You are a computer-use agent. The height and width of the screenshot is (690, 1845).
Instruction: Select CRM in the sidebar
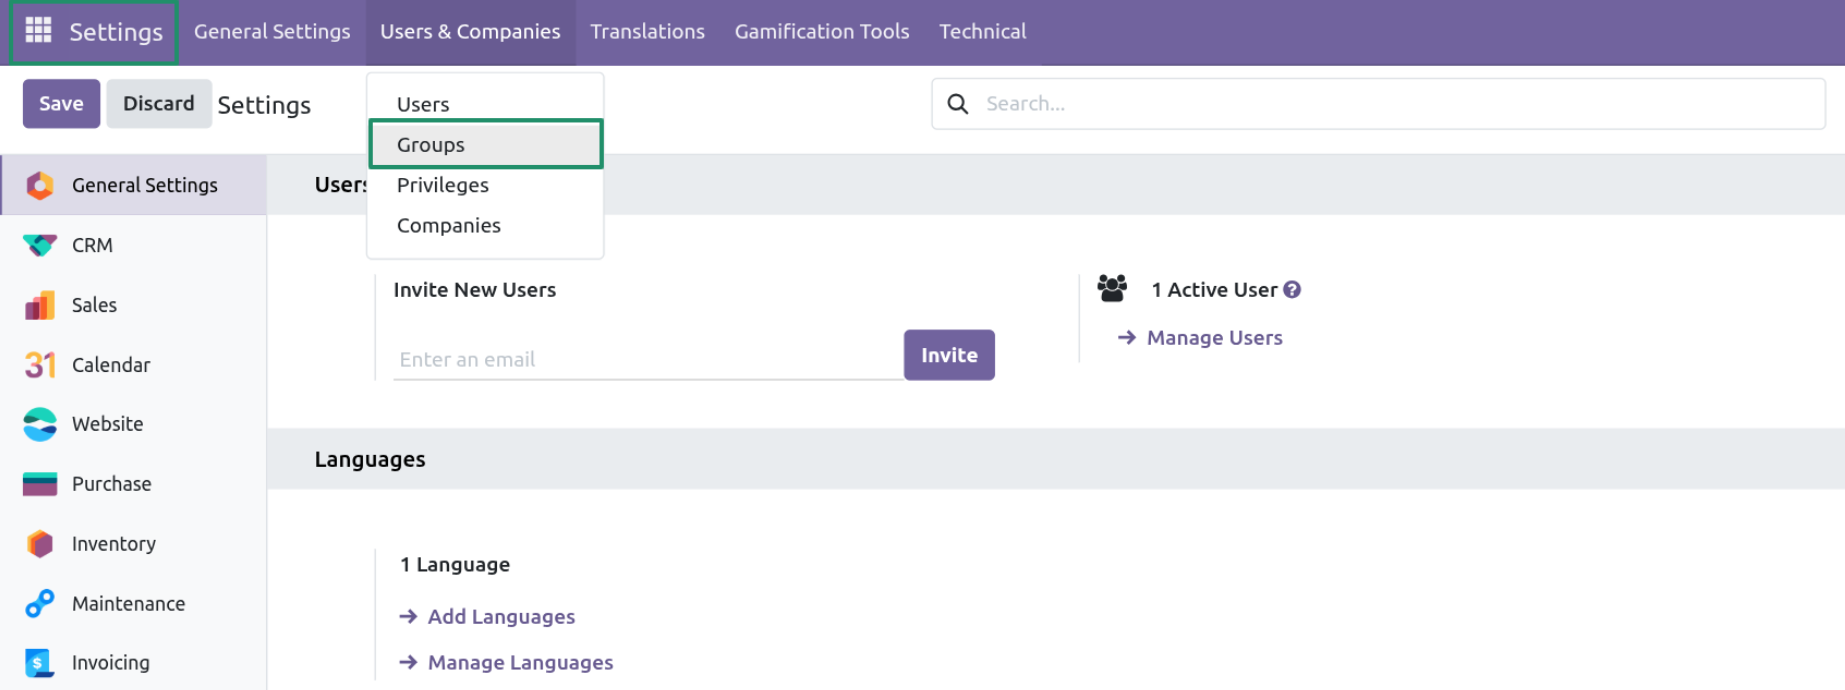[134, 245]
